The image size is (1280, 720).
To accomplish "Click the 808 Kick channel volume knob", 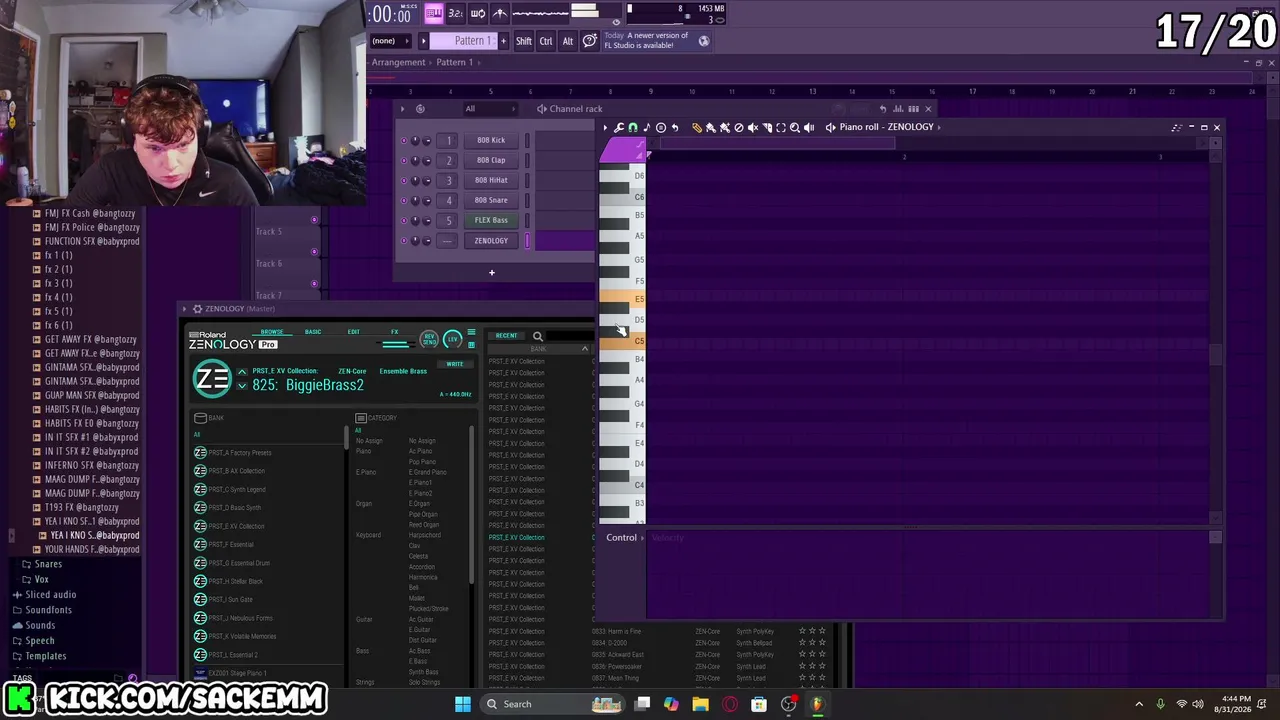I will pos(427,141).
